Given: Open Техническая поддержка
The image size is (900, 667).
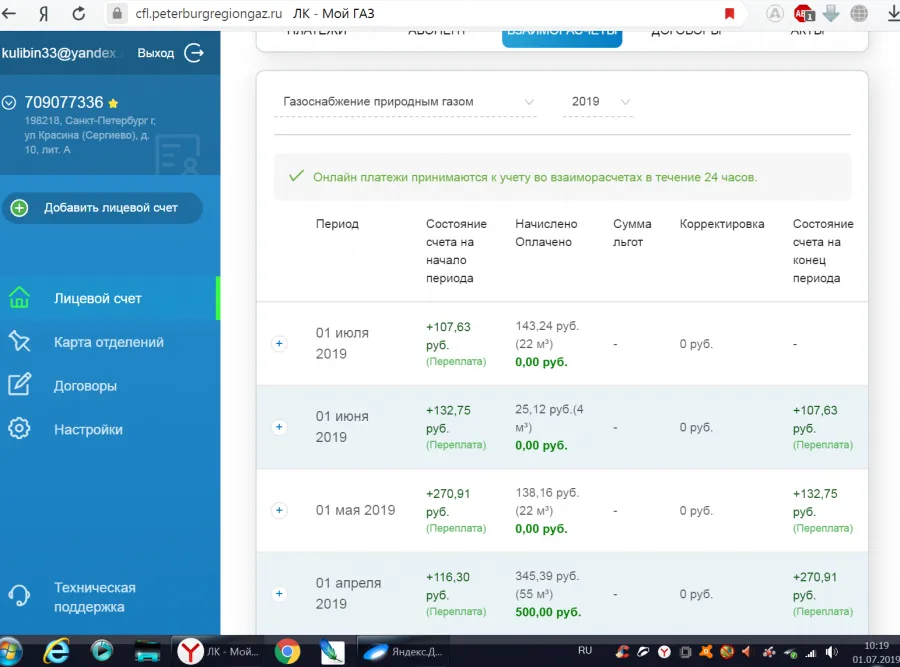Looking at the screenshot, I should click(95, 597).
